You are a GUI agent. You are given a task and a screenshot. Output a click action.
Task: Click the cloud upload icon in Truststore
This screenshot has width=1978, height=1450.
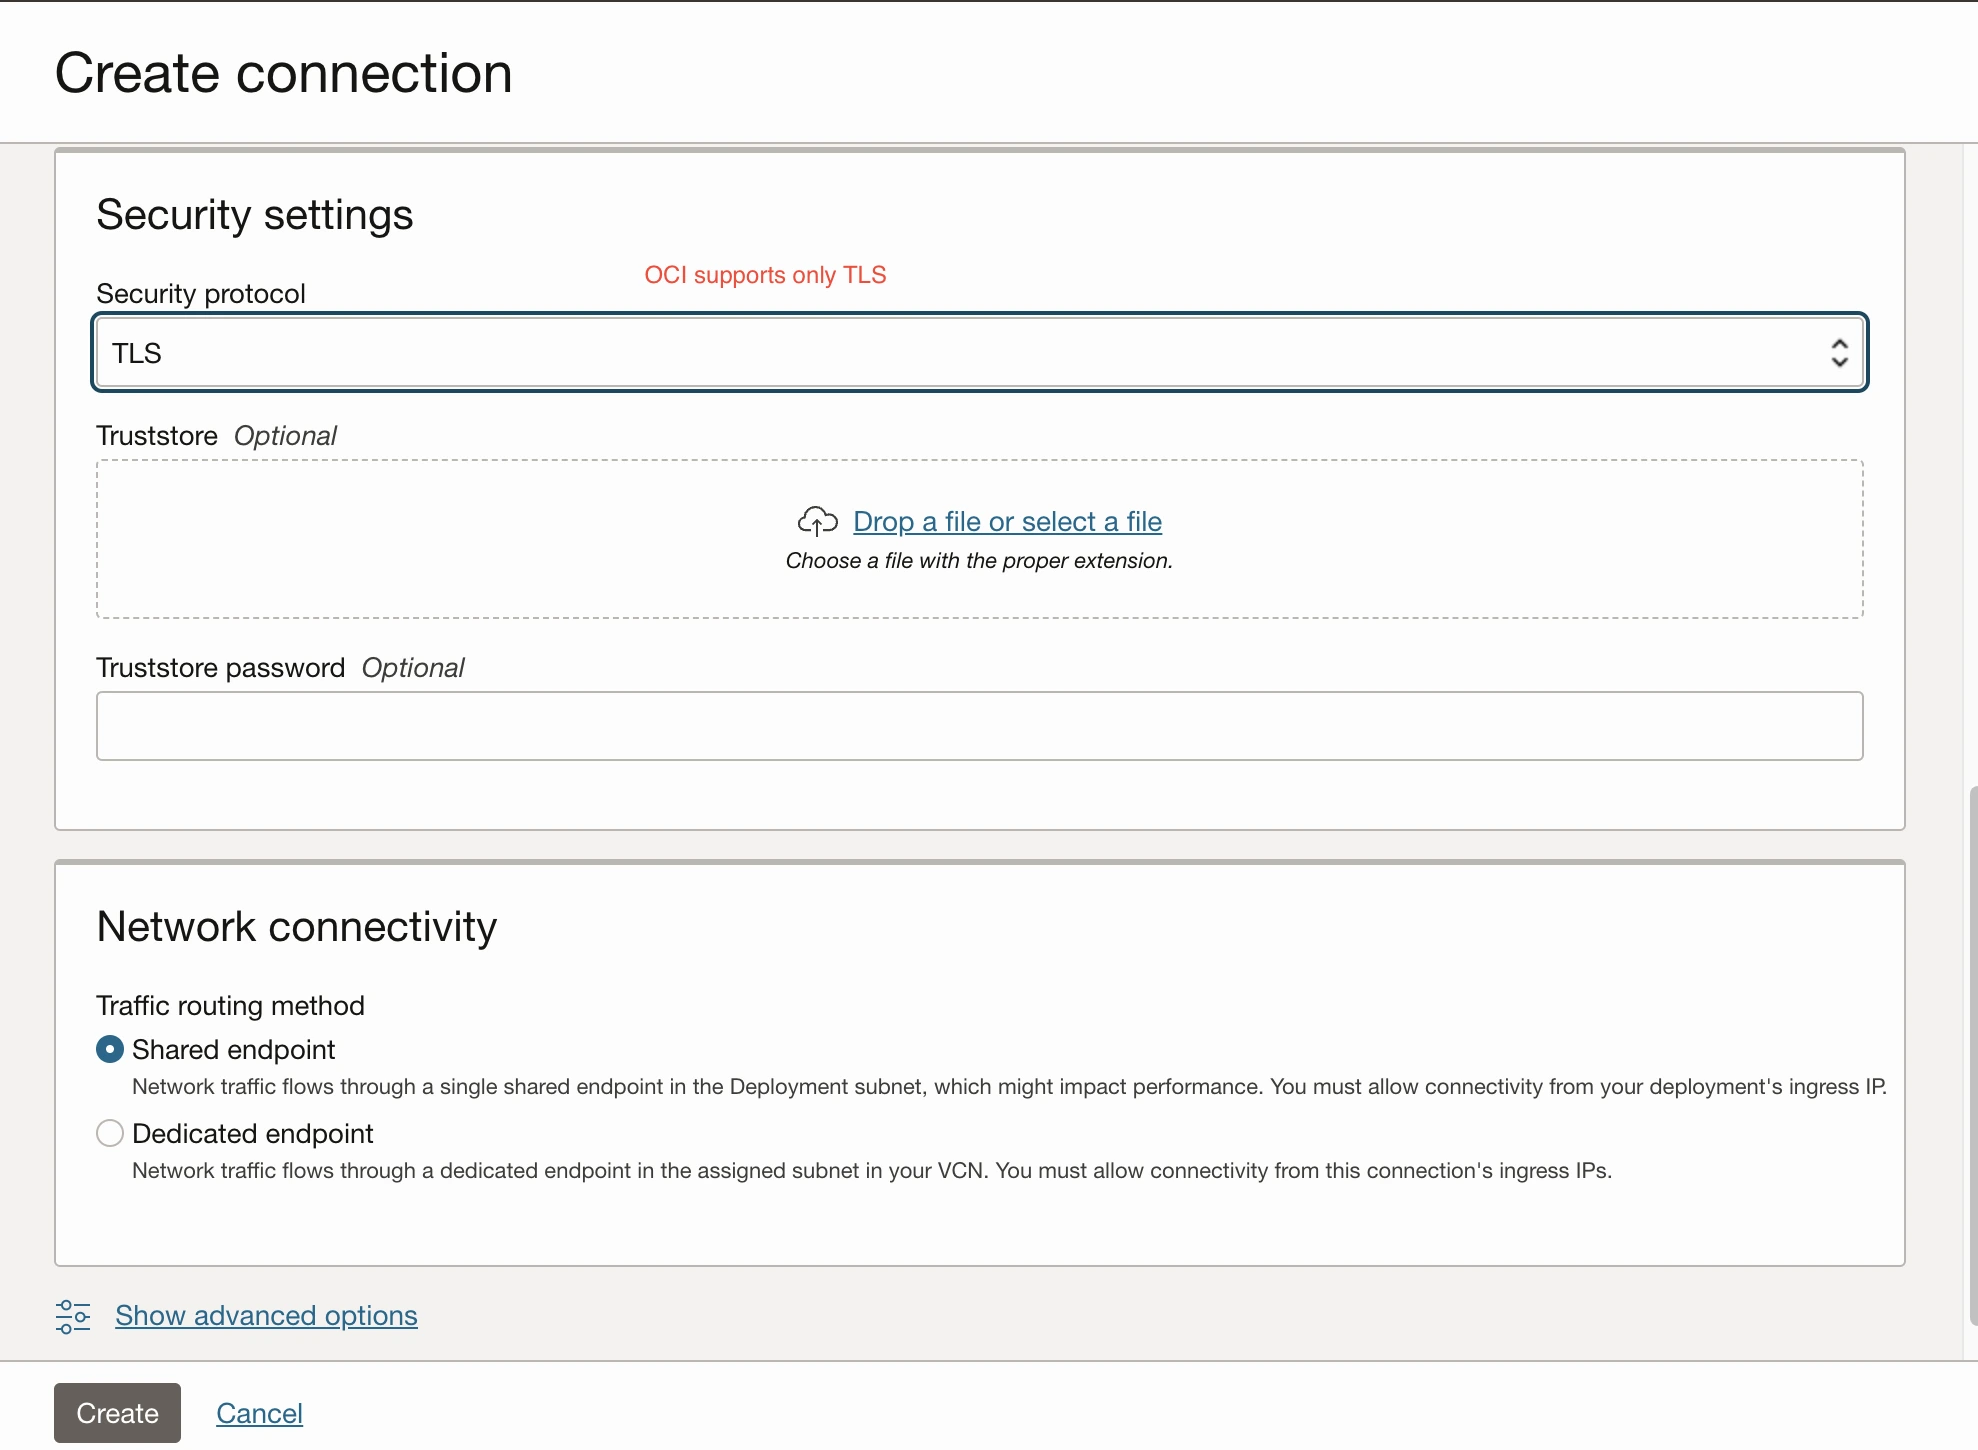pyautogui.click(x=817, y=521)
